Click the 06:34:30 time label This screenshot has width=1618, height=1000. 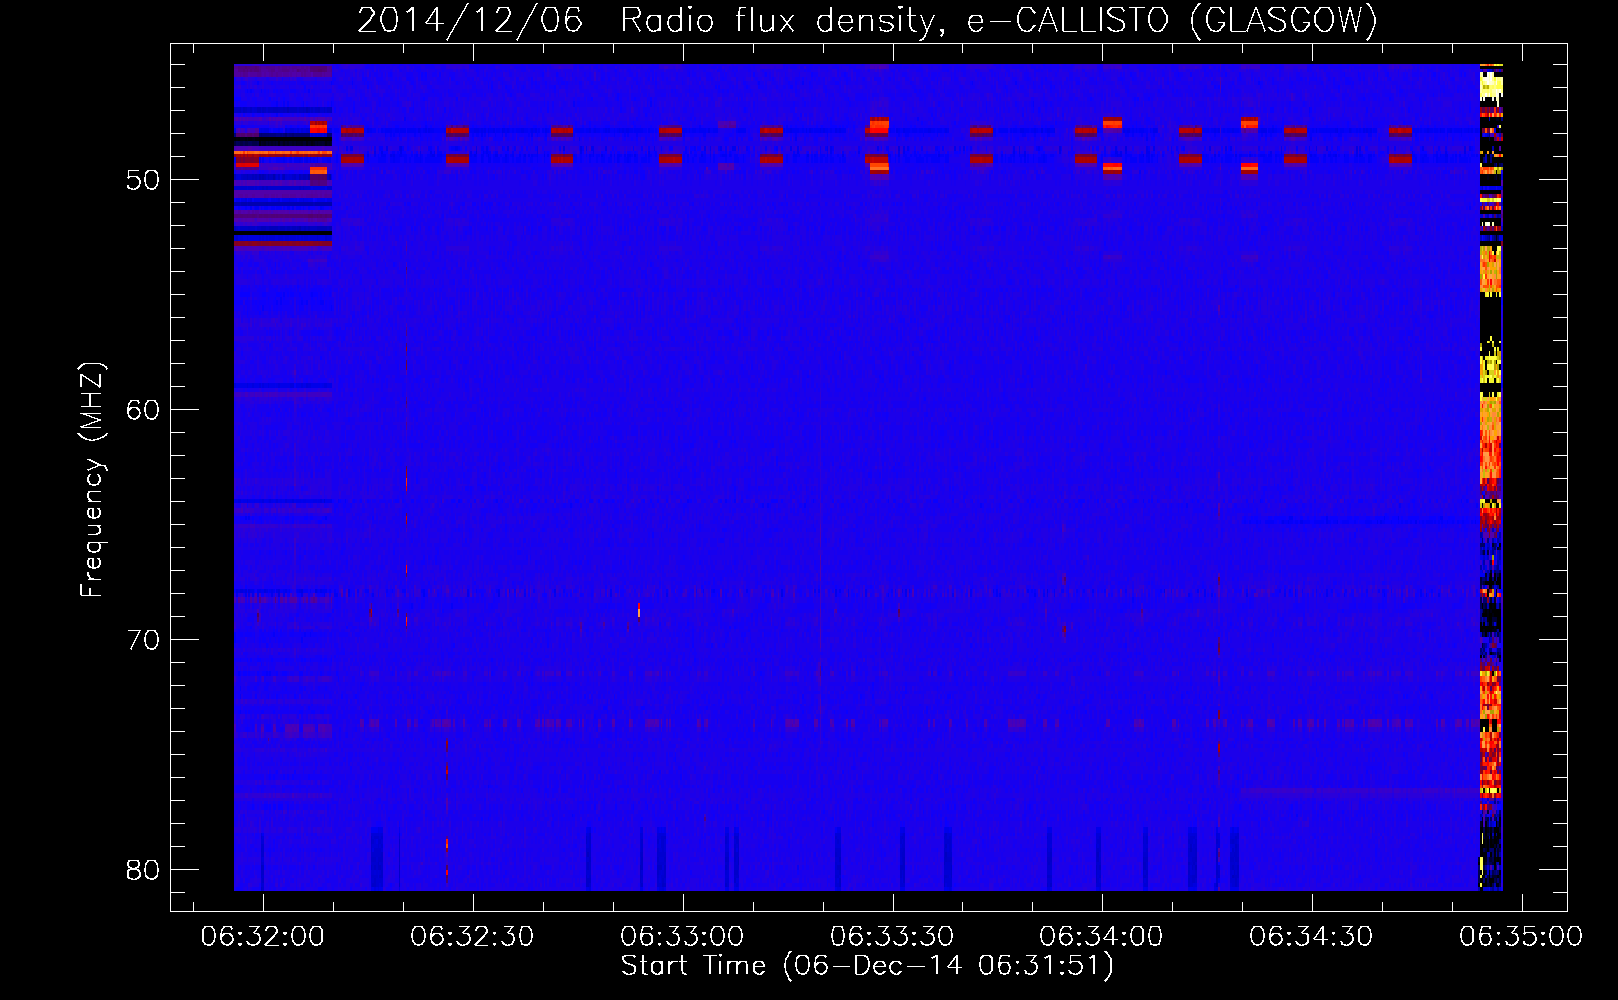(1312, 937)
